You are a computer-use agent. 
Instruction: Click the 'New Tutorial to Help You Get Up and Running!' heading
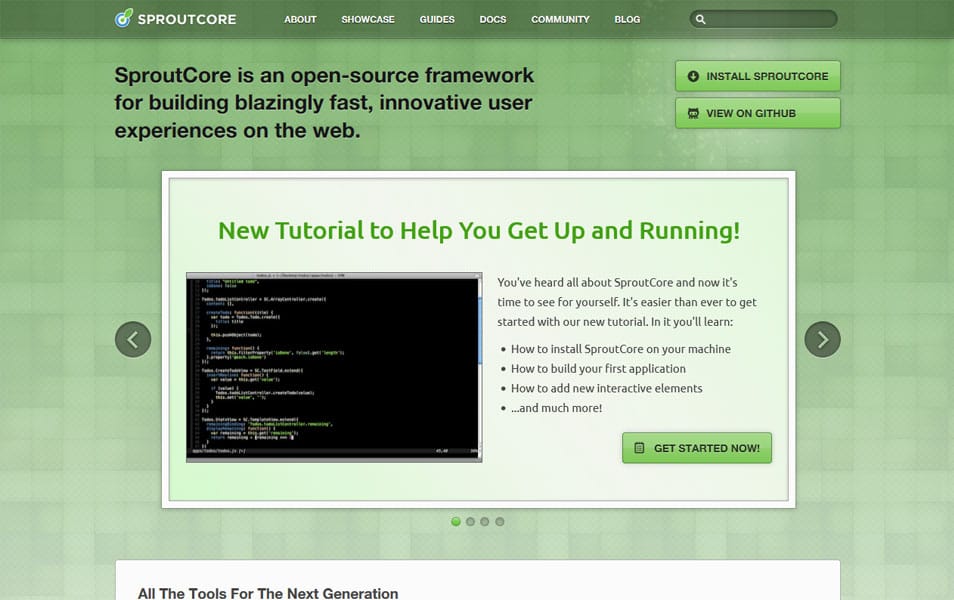[479, 231]
